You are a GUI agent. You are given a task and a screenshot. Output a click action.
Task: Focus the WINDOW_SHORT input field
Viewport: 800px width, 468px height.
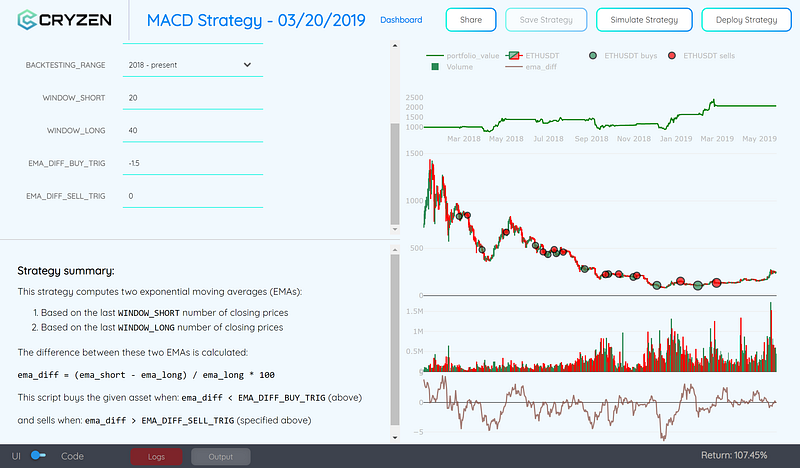click(x=193, y=97)
